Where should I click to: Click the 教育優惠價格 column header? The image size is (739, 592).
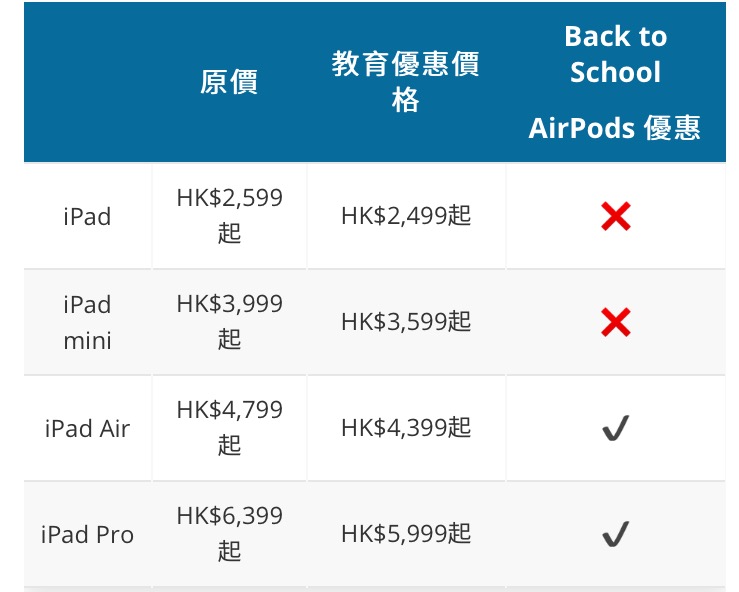click(406, 82)
